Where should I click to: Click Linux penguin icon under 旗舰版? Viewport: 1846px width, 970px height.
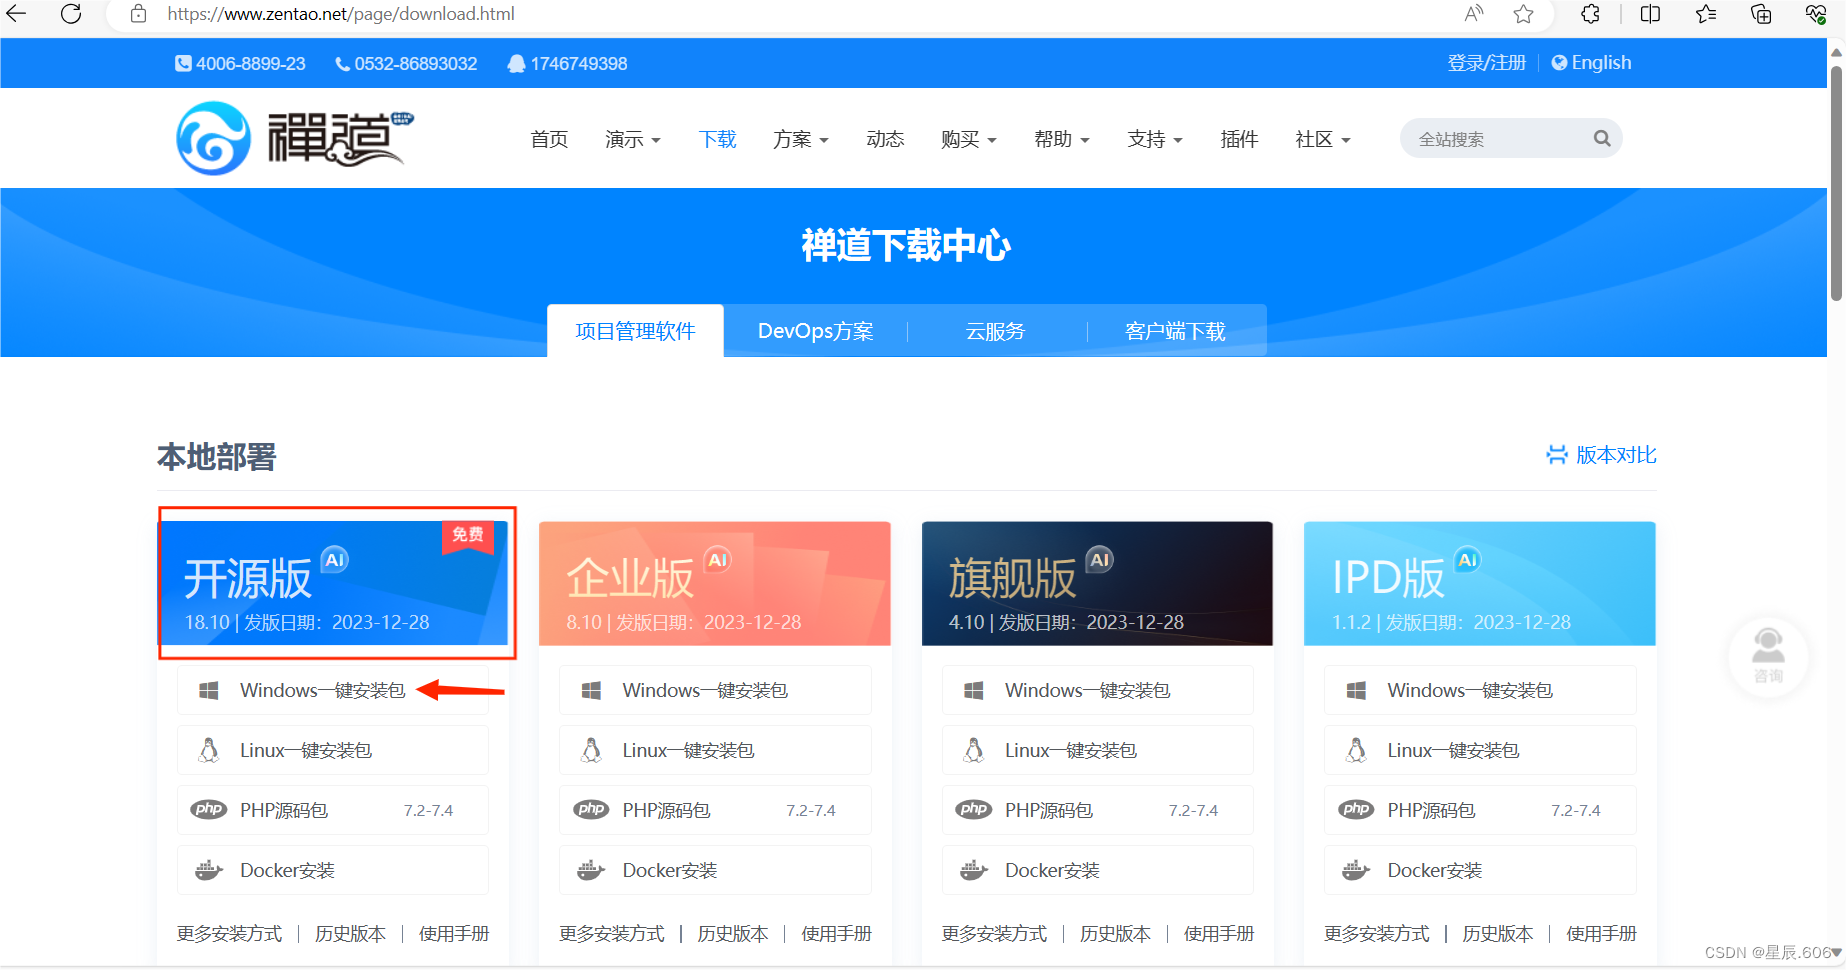[974, 750]
